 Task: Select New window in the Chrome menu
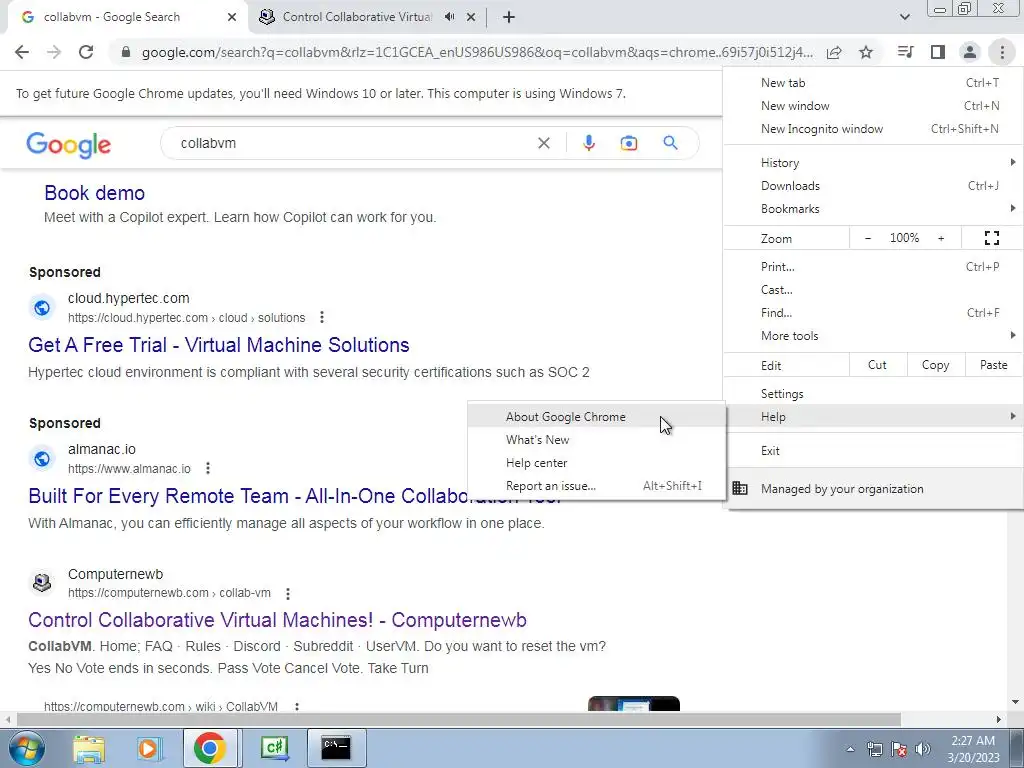pos(873,106)
